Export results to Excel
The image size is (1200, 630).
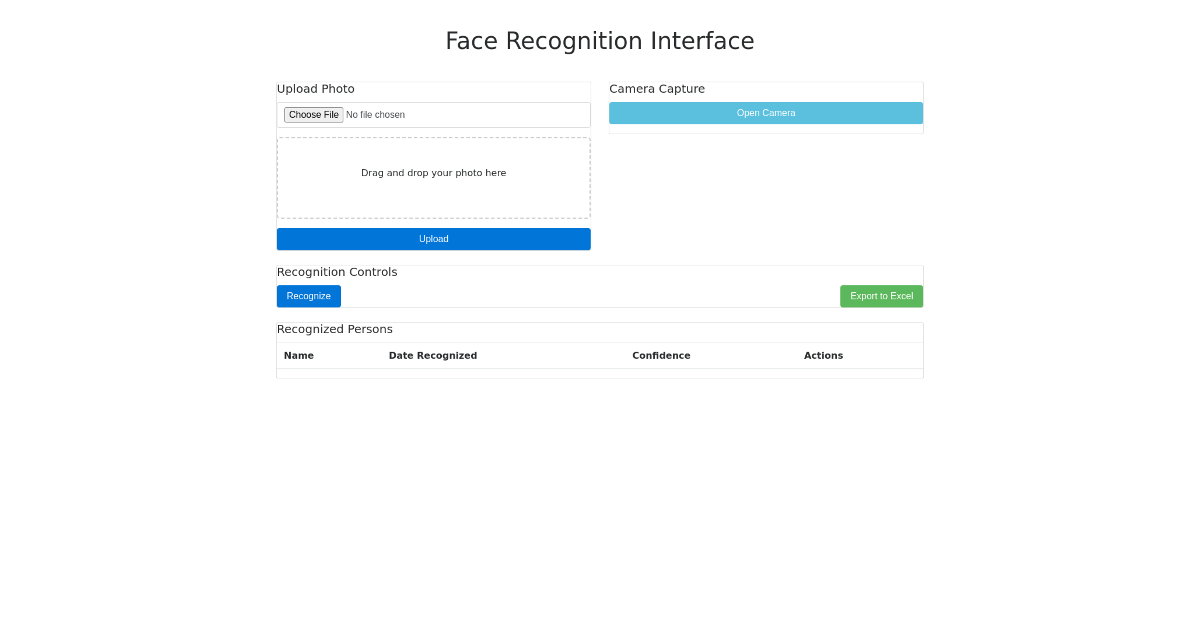(881, 296)
